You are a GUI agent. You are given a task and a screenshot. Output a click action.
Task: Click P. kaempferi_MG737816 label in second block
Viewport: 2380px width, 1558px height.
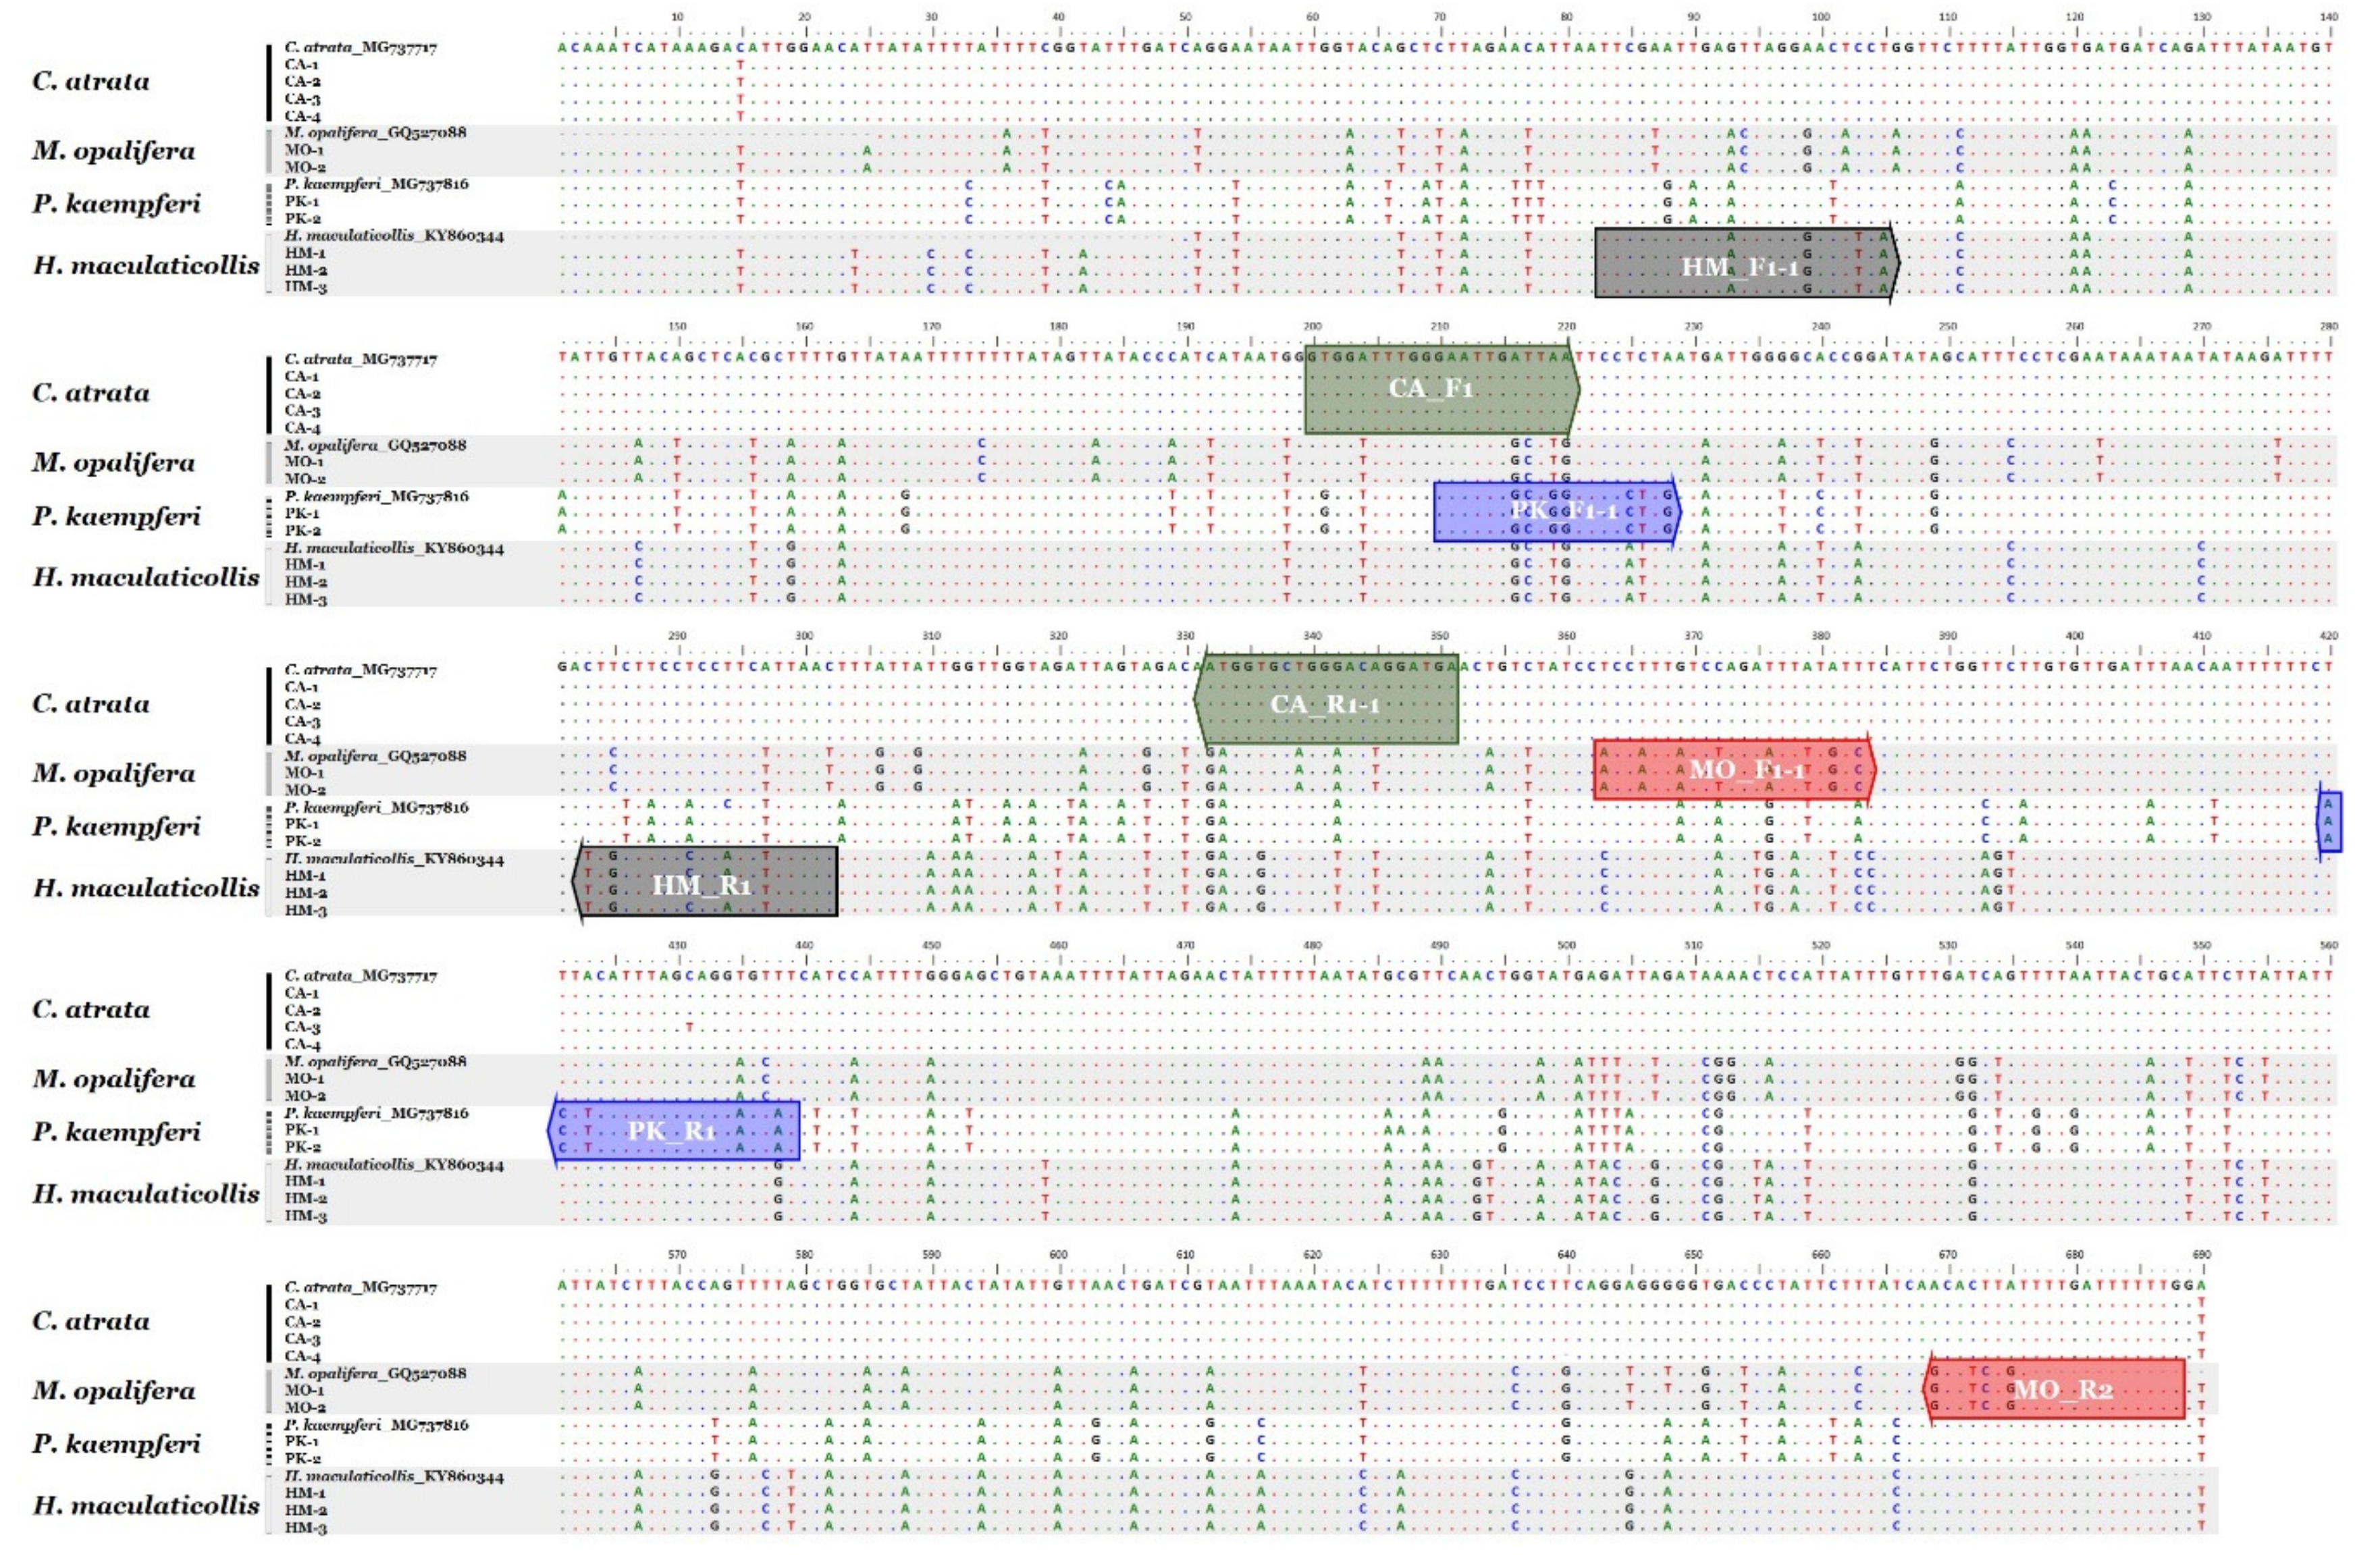point(376,496)
